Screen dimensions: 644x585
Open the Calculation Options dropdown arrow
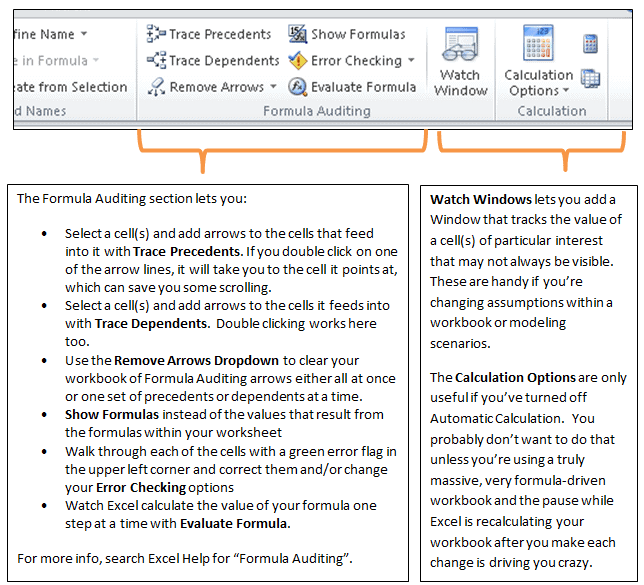pyautogui.click(x=566, y=90)
